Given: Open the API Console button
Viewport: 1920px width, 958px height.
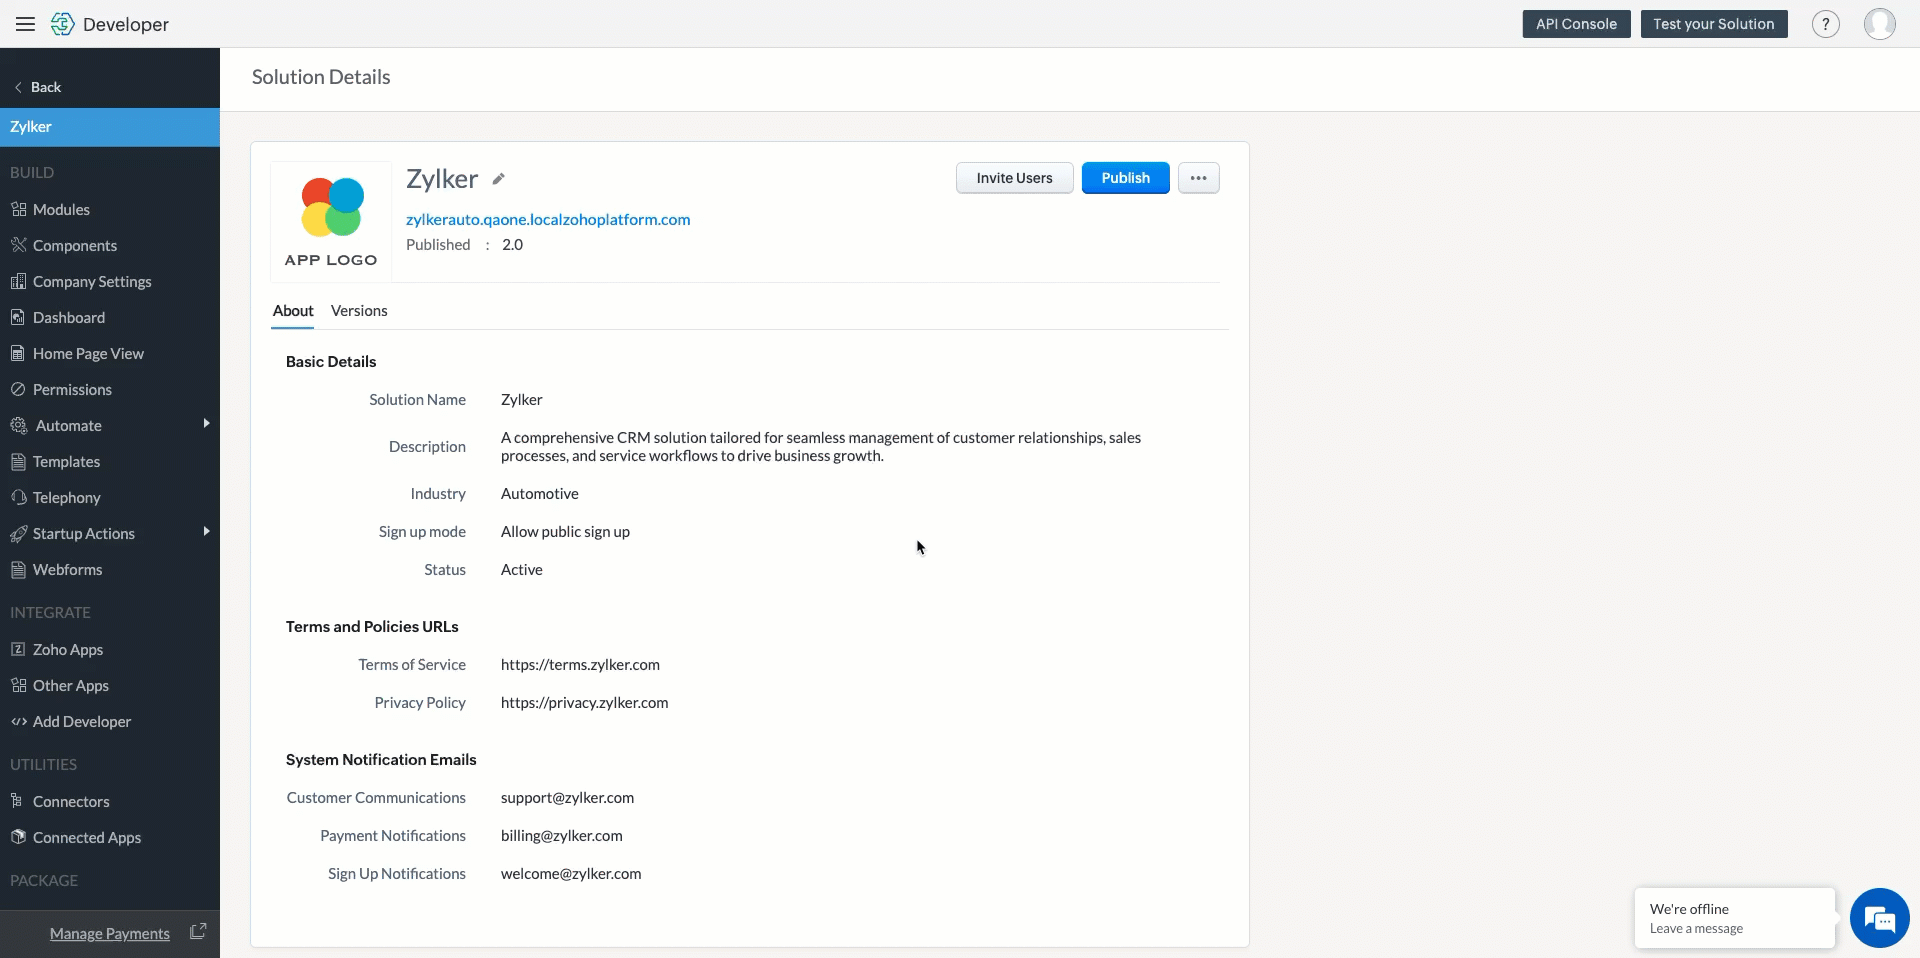Looking at the screenshot, I should coord(1576,24).
